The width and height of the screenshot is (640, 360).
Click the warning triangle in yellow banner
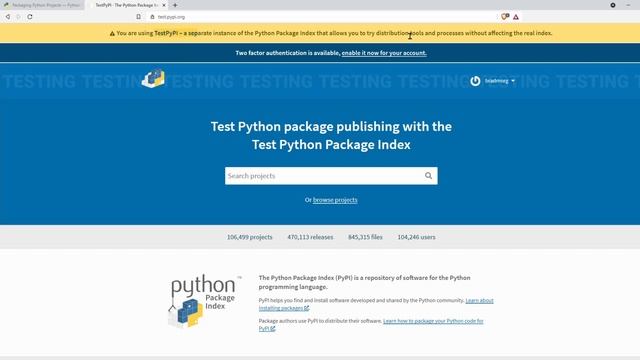click(x=112, y=33)
